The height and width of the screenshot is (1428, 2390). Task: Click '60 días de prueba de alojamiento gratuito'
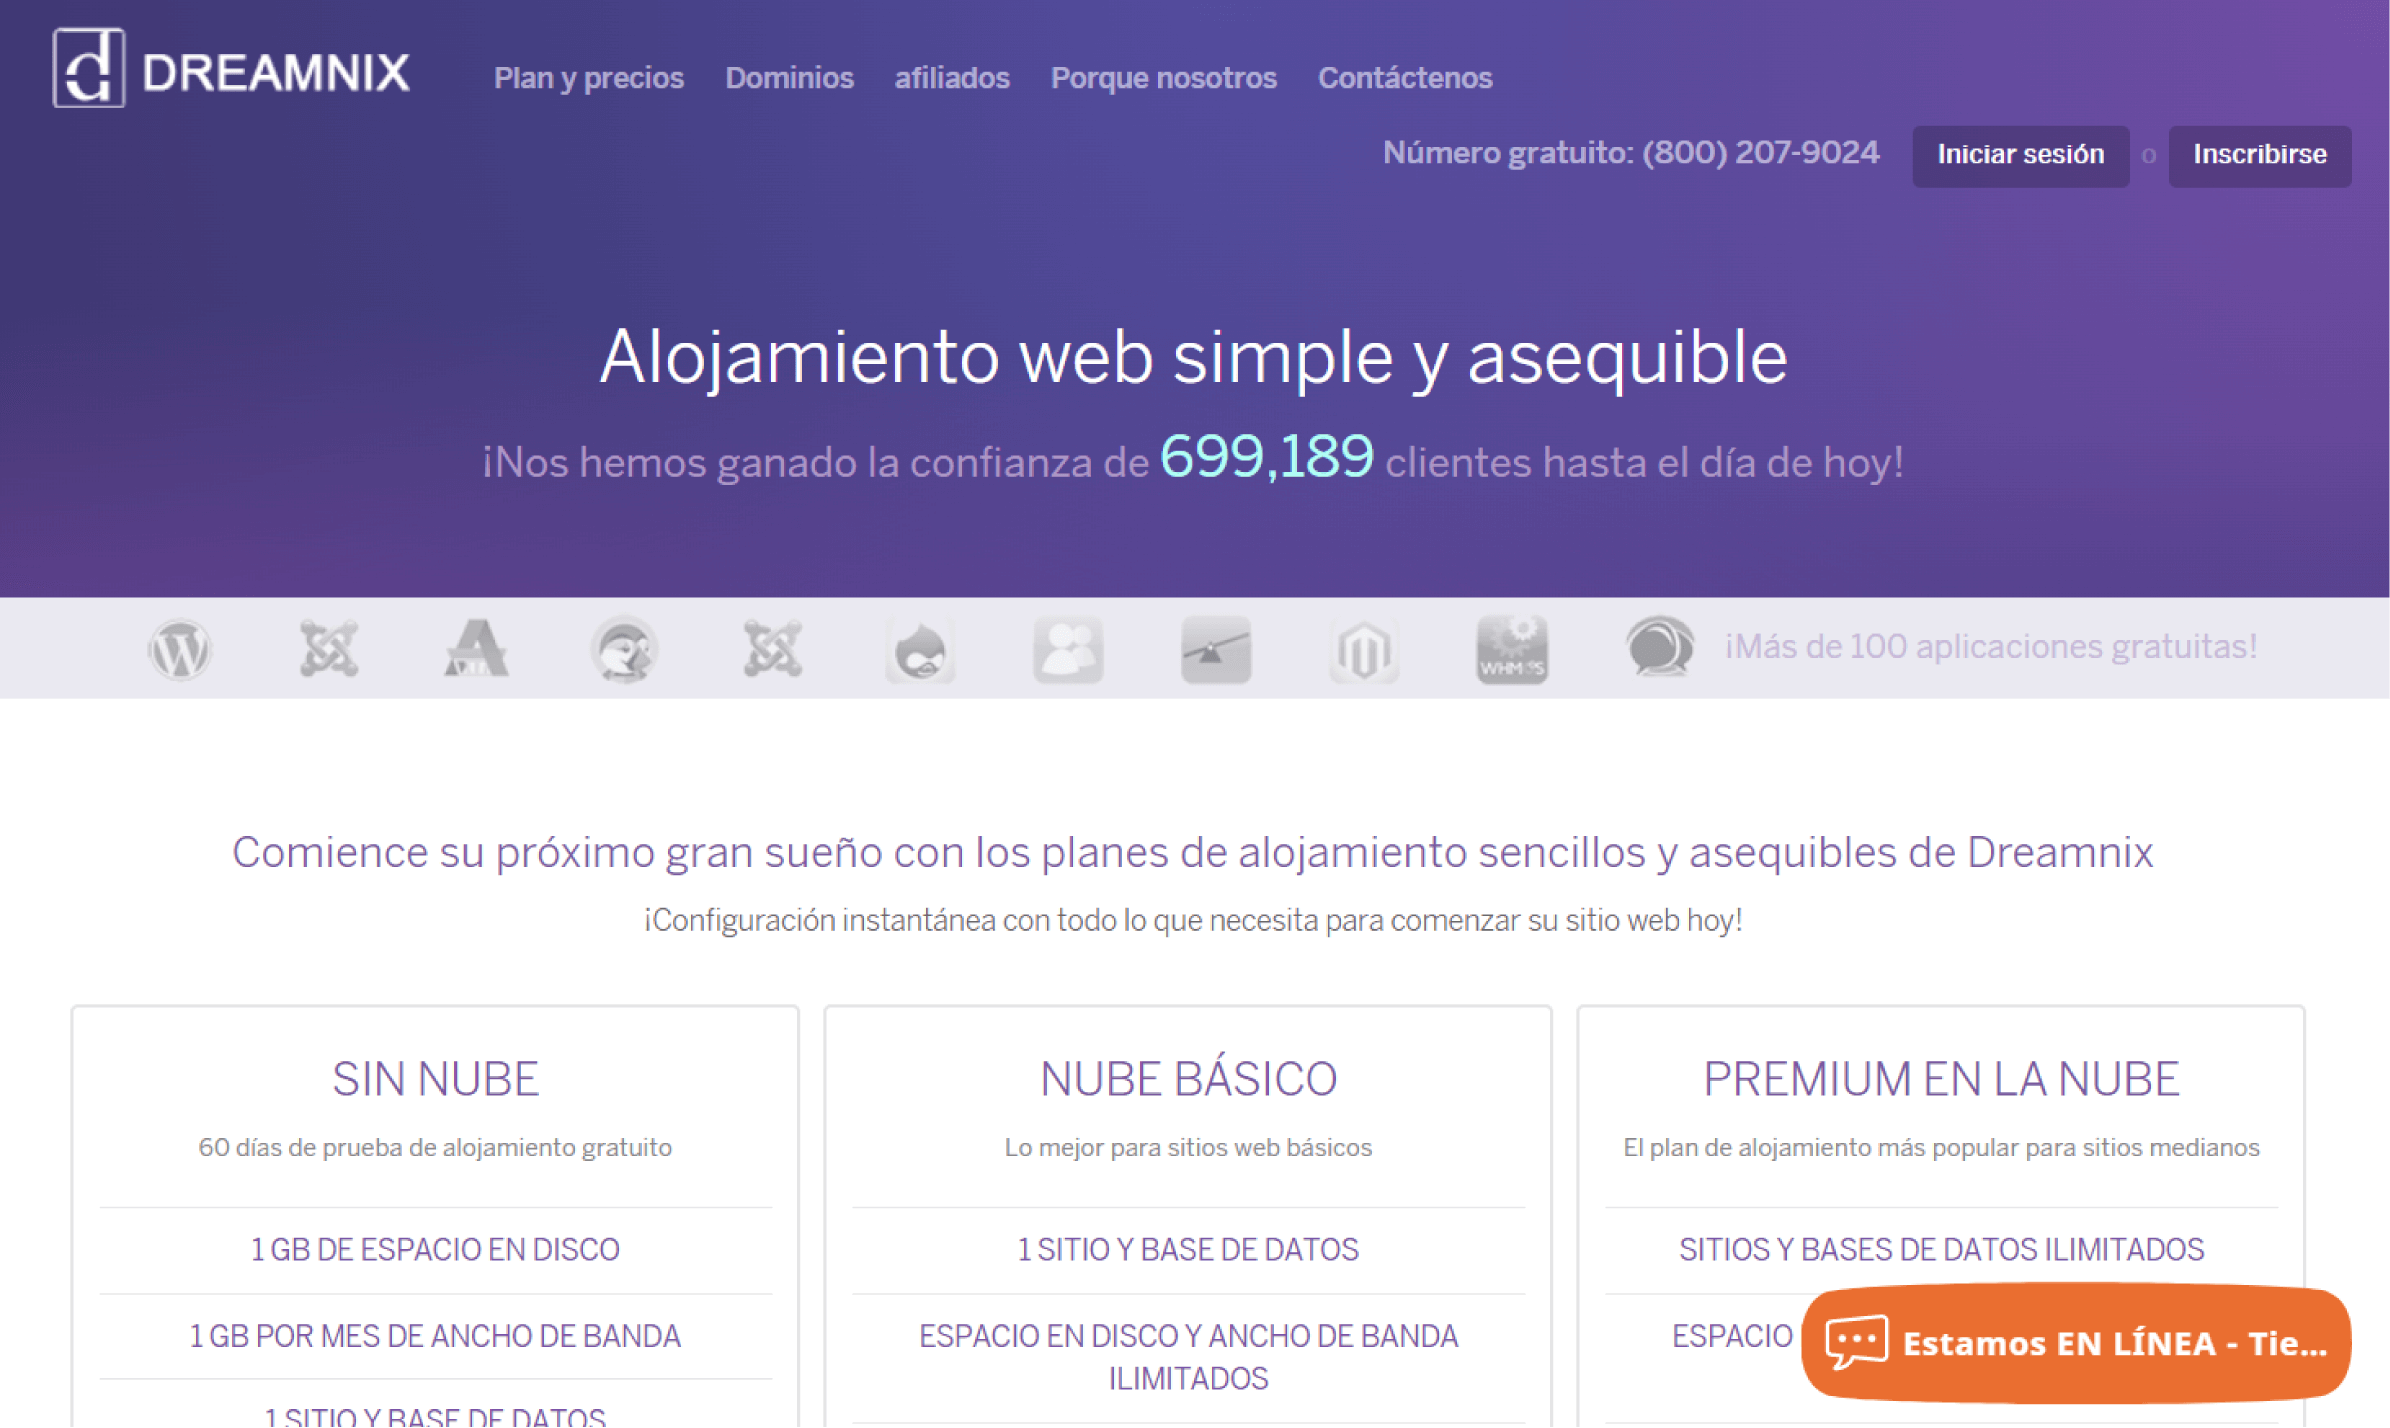tap(435, 1147)
